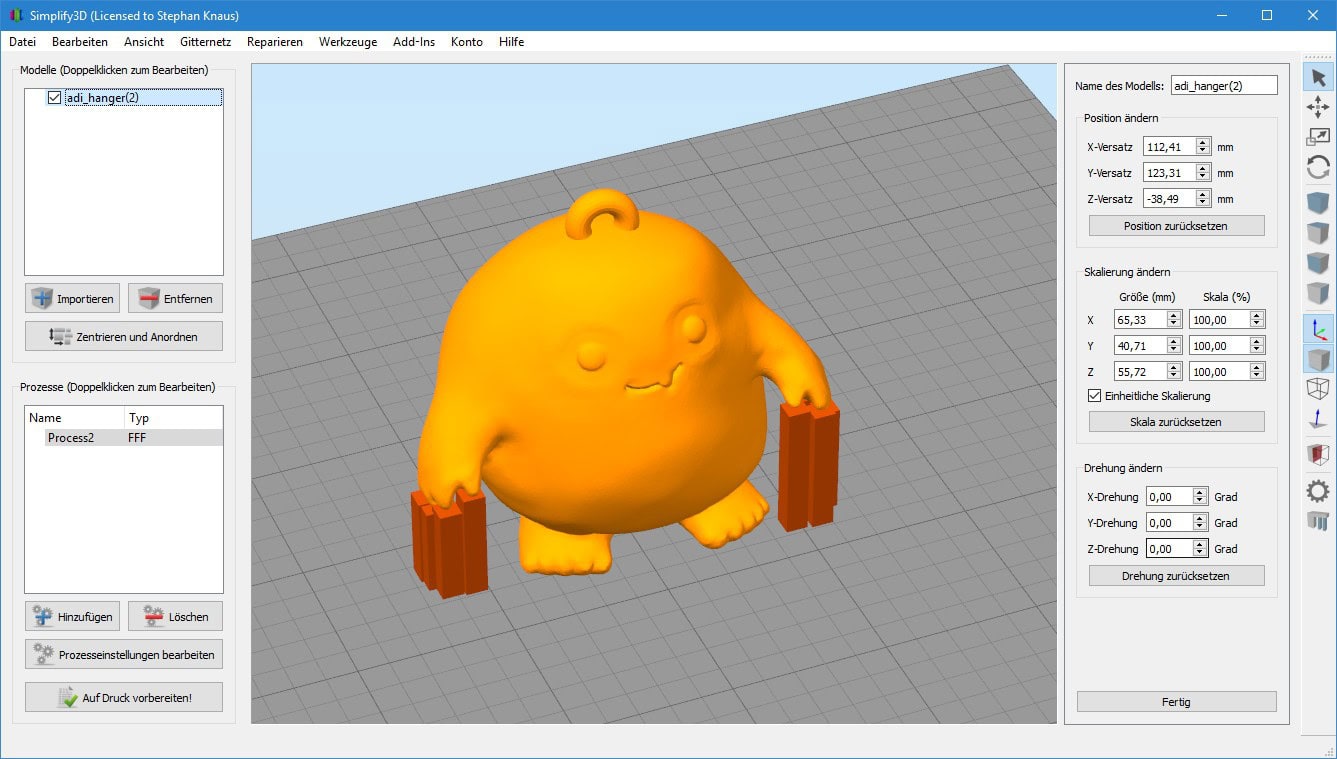Click the gear settings icon in toolbar
The height and width of the screenshot is (759, 1337).
(x=1318, y=490)
